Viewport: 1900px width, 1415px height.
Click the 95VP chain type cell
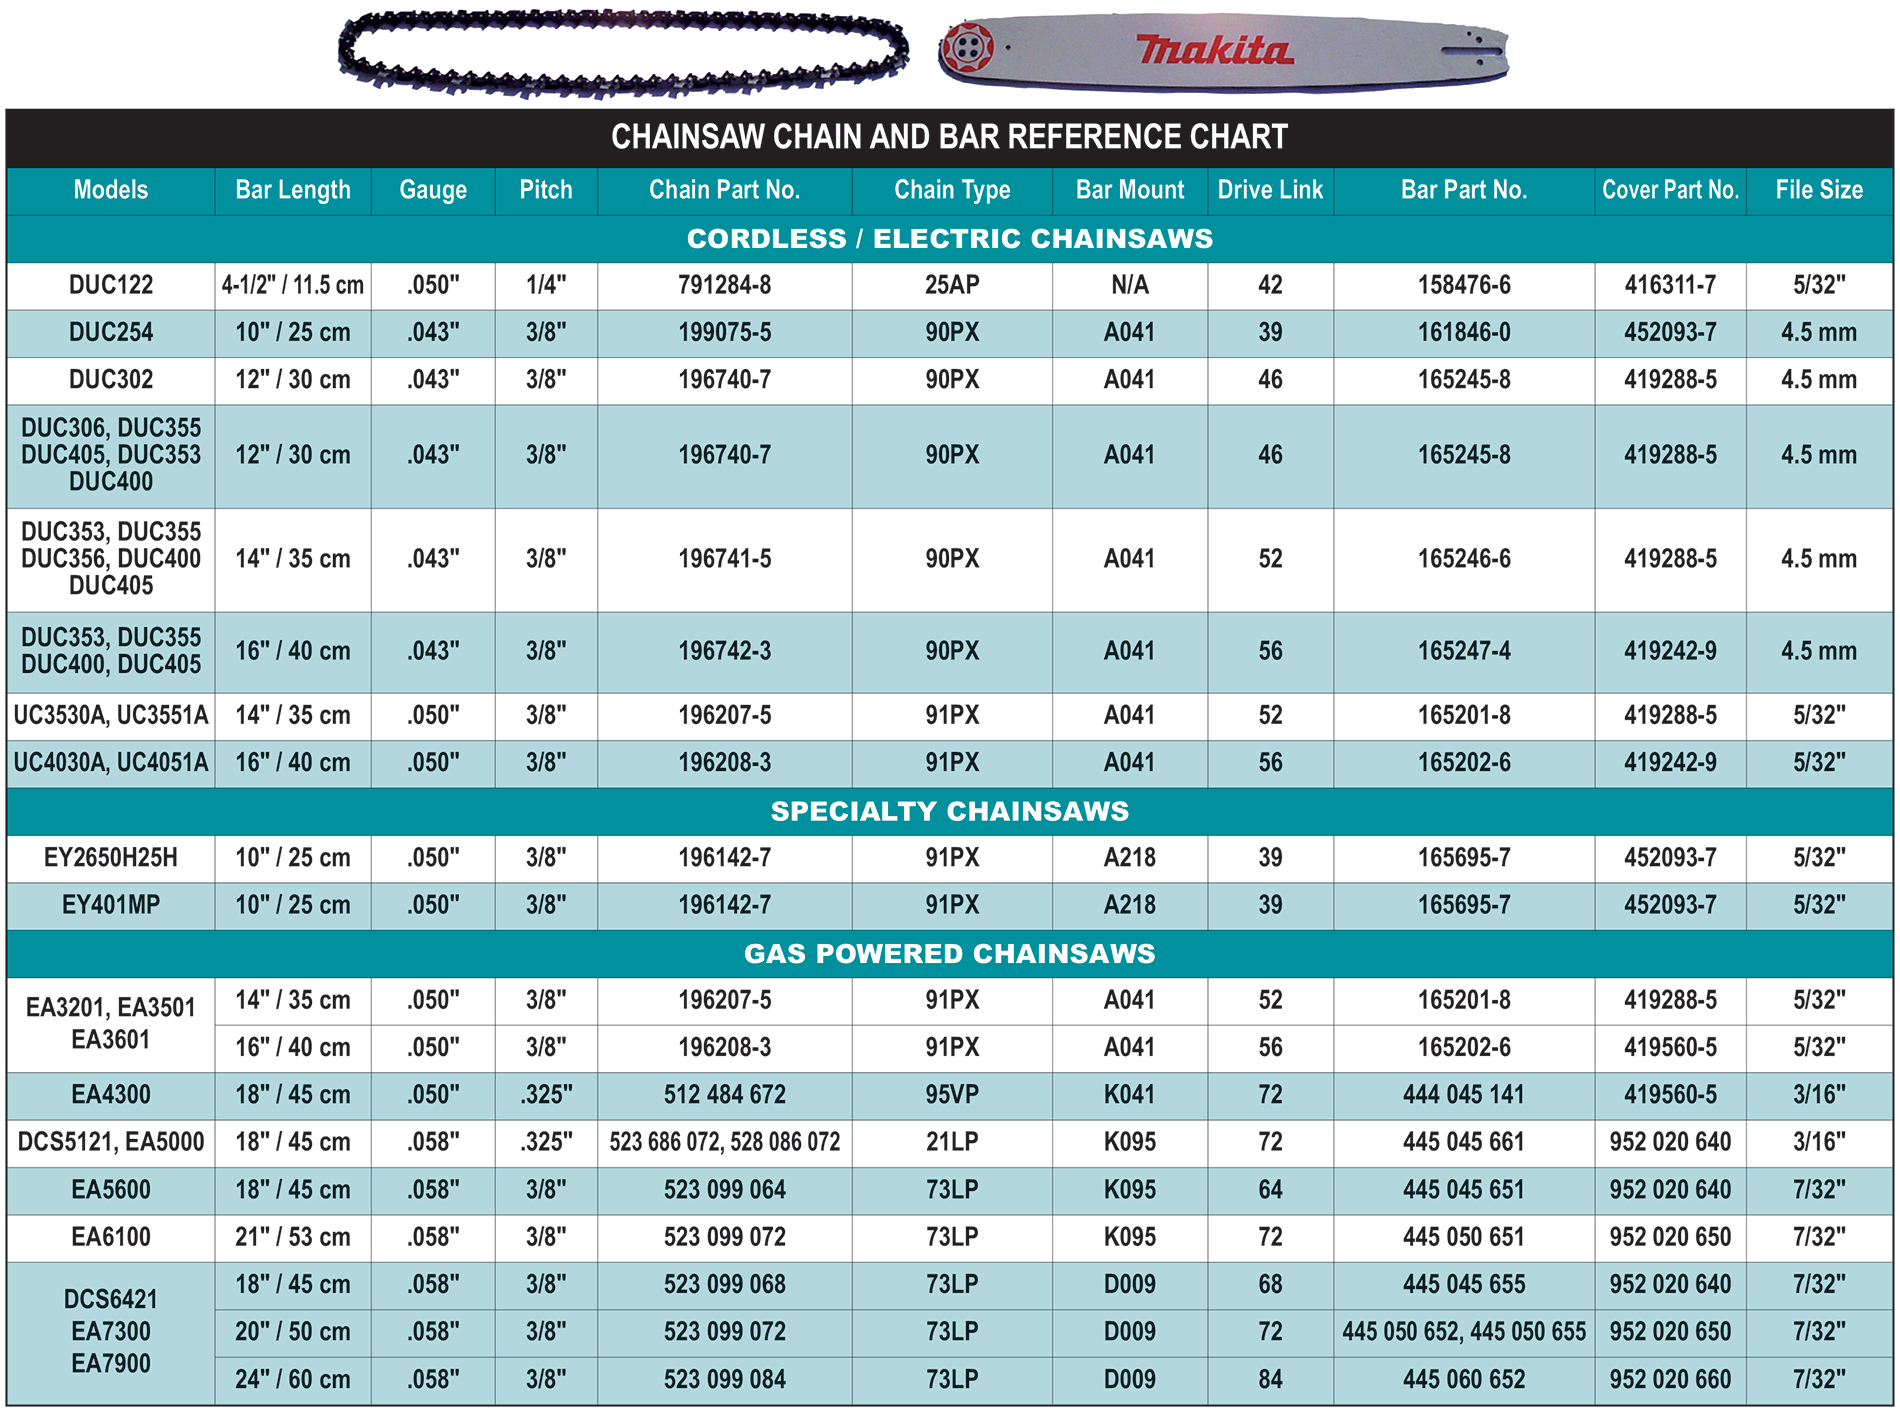(x=951, y=1095)
